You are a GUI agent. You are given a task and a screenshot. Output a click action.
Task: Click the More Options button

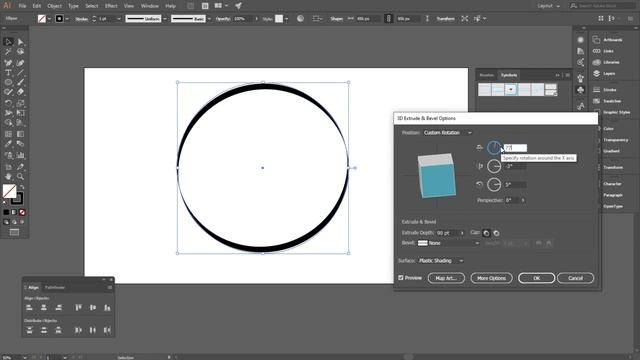[491, 278]
